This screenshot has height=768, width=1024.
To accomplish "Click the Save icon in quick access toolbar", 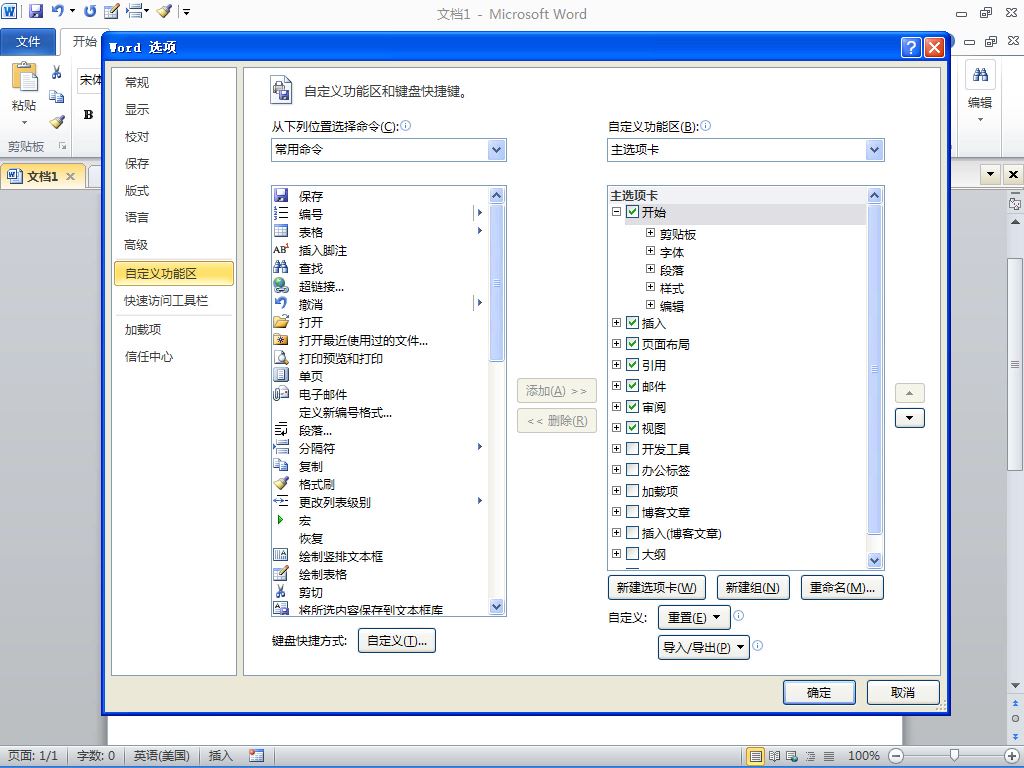I will (x=35, y=11).
